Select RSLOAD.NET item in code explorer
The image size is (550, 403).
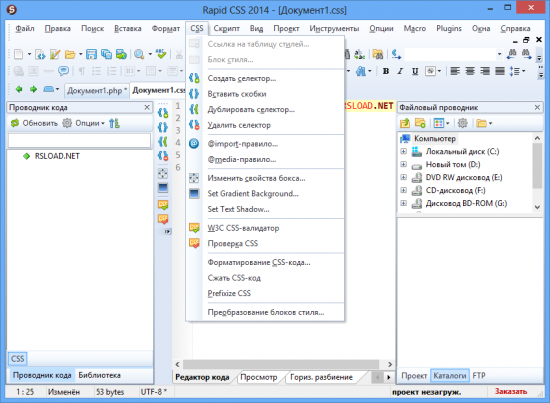(57, 156)
